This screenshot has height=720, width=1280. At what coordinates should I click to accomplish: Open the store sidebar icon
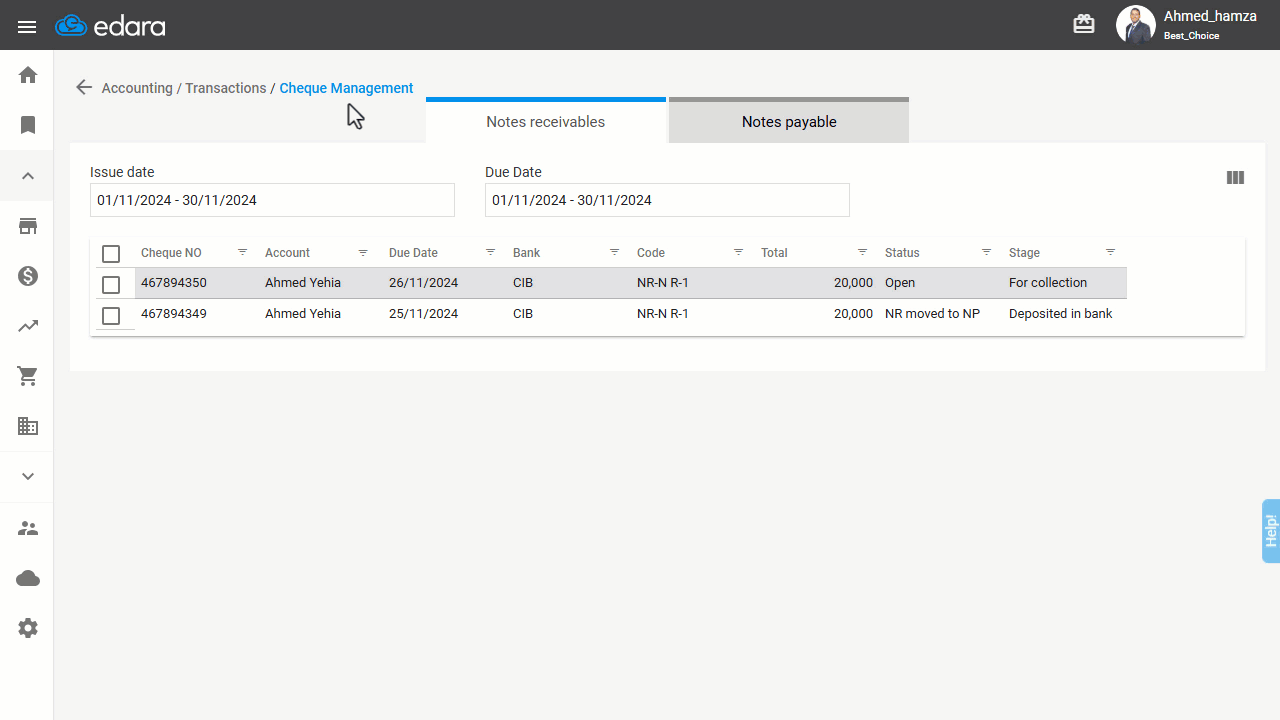click(x=28, y=226)
